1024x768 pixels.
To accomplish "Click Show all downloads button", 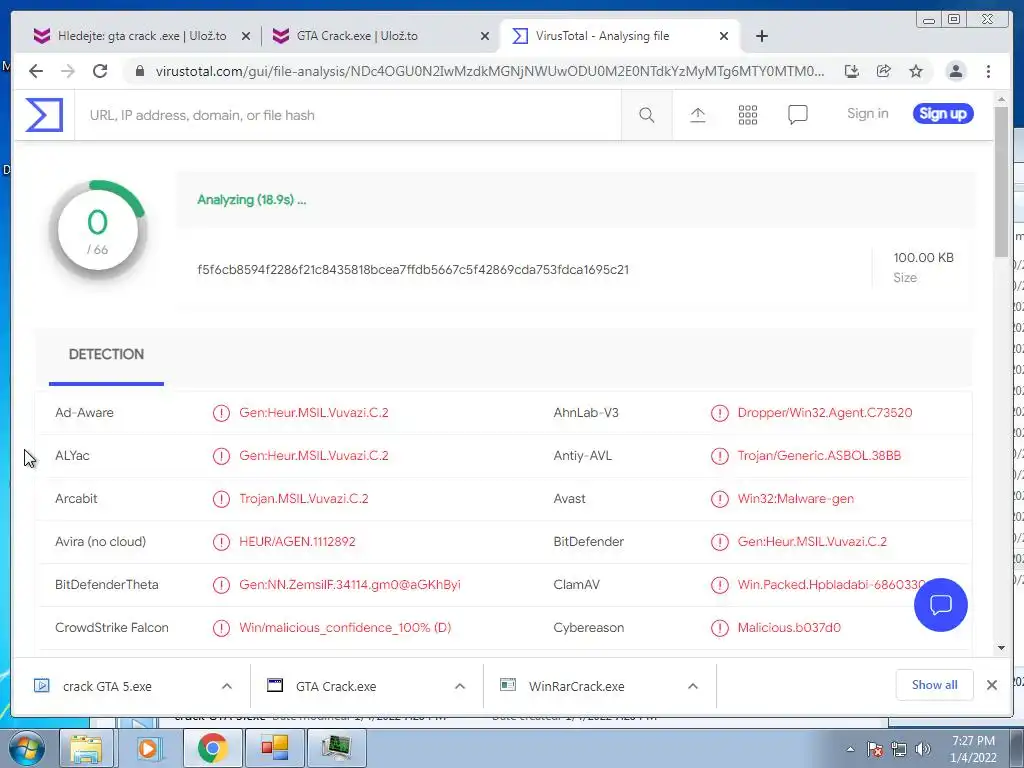I will [935, 684].
